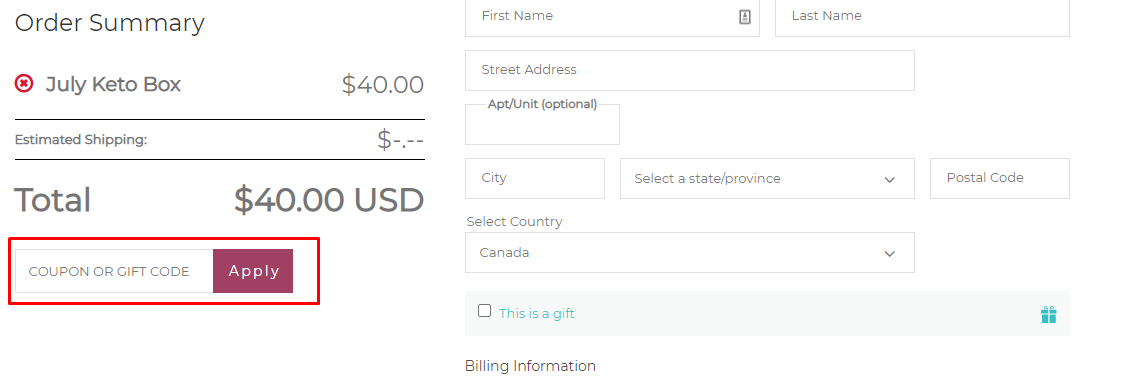This screenshot has width=1147, height=385.
Task: Click the Estimated Shipping label
Action: 80,140
